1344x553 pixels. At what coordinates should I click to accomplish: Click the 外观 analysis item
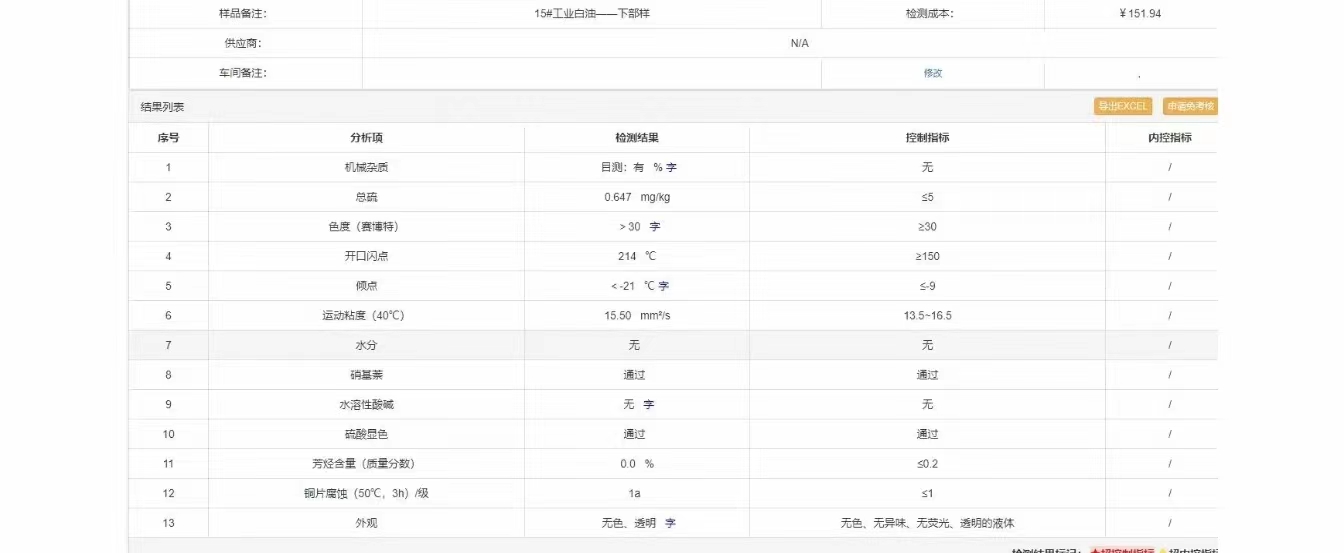366,523
